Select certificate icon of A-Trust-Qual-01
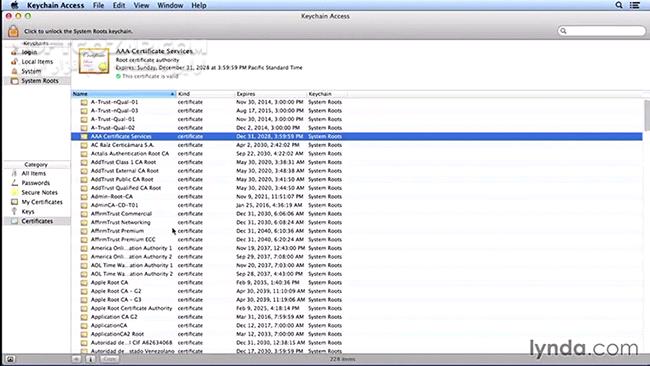 [x=84, y=119]
